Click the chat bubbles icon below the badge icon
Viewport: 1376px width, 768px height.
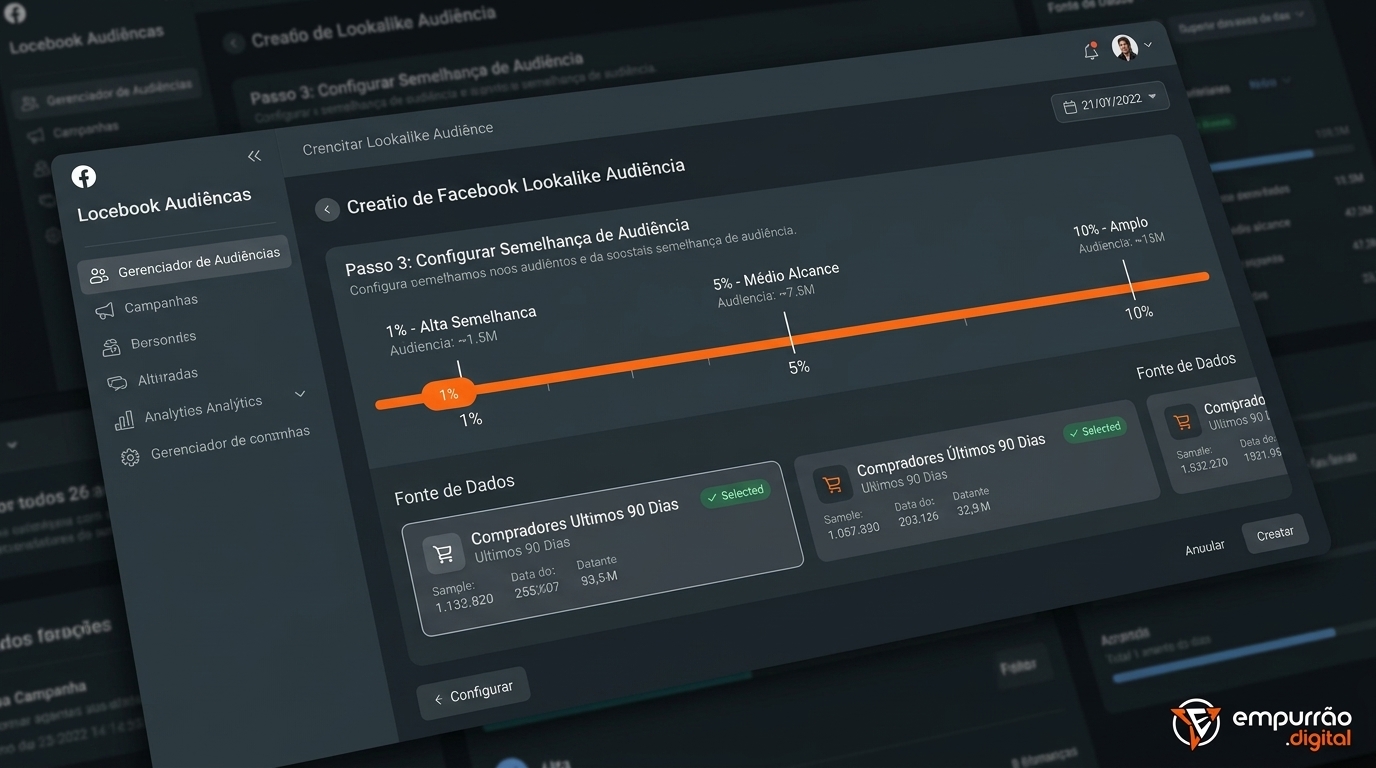click(x=117, y=382)
